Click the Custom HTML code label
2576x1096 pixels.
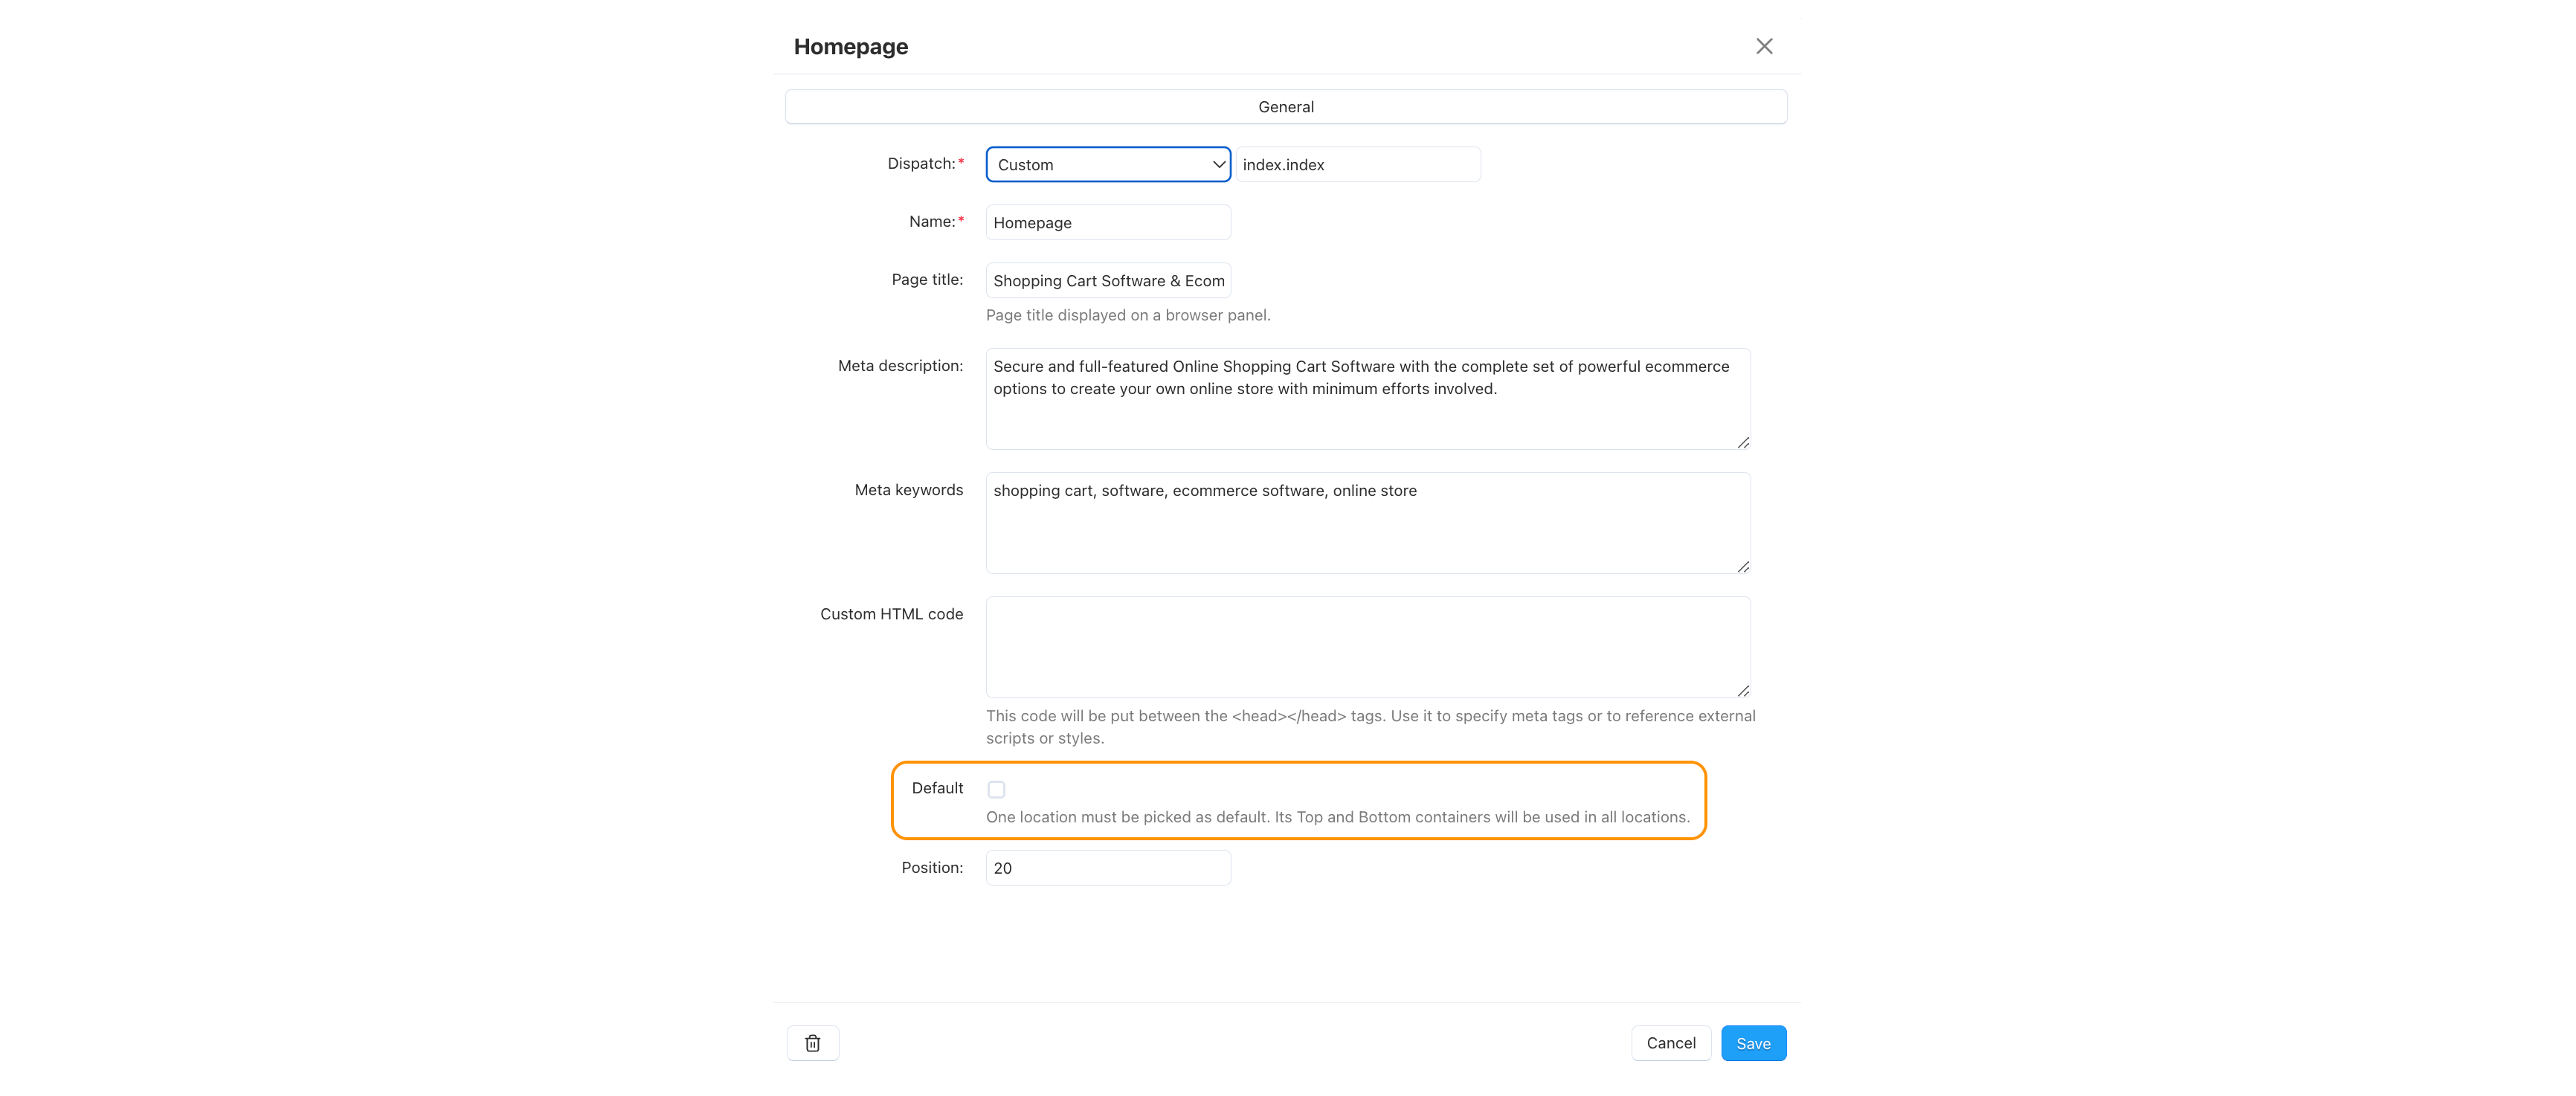[891, 614]
